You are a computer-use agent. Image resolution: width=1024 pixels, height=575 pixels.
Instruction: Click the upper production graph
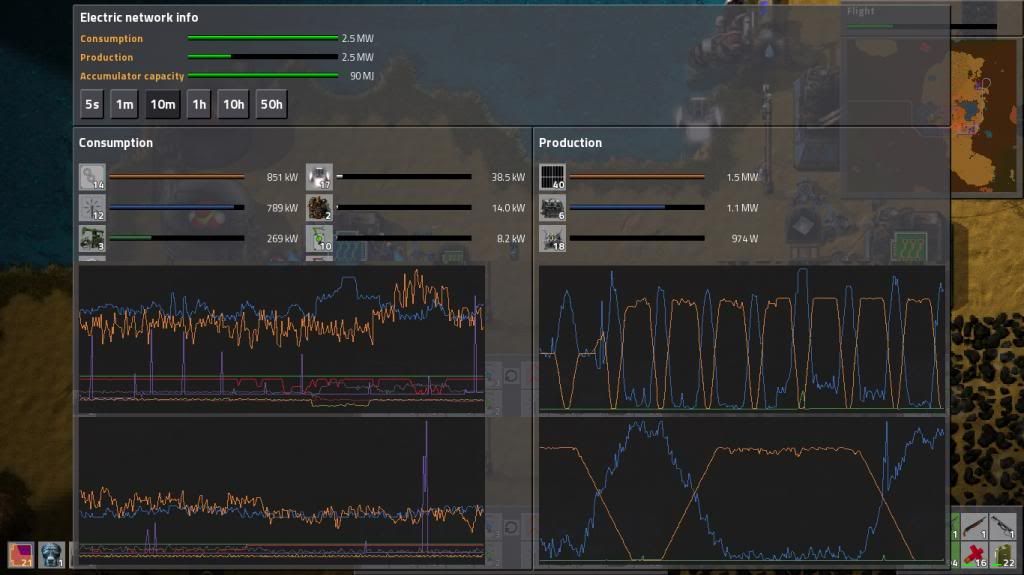(742, 339)
